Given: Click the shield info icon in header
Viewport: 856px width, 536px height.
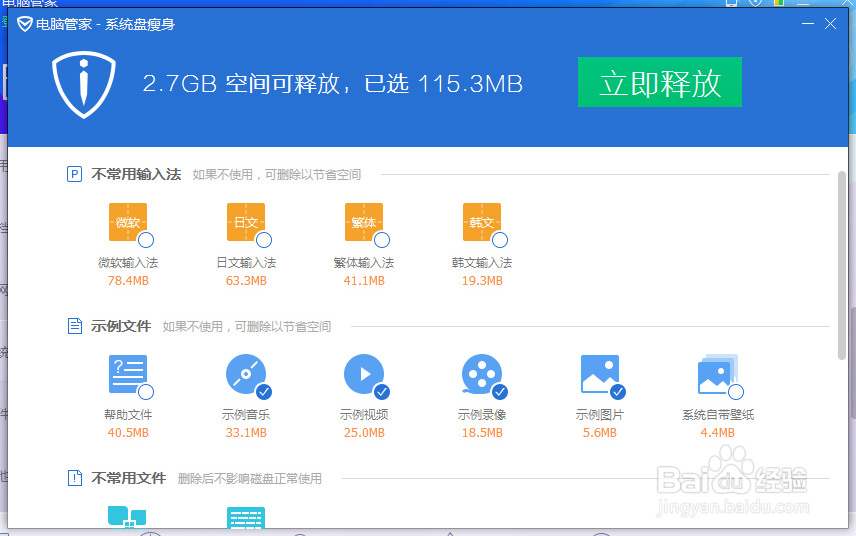Looking at the screenshot, I should coord(84,85).
